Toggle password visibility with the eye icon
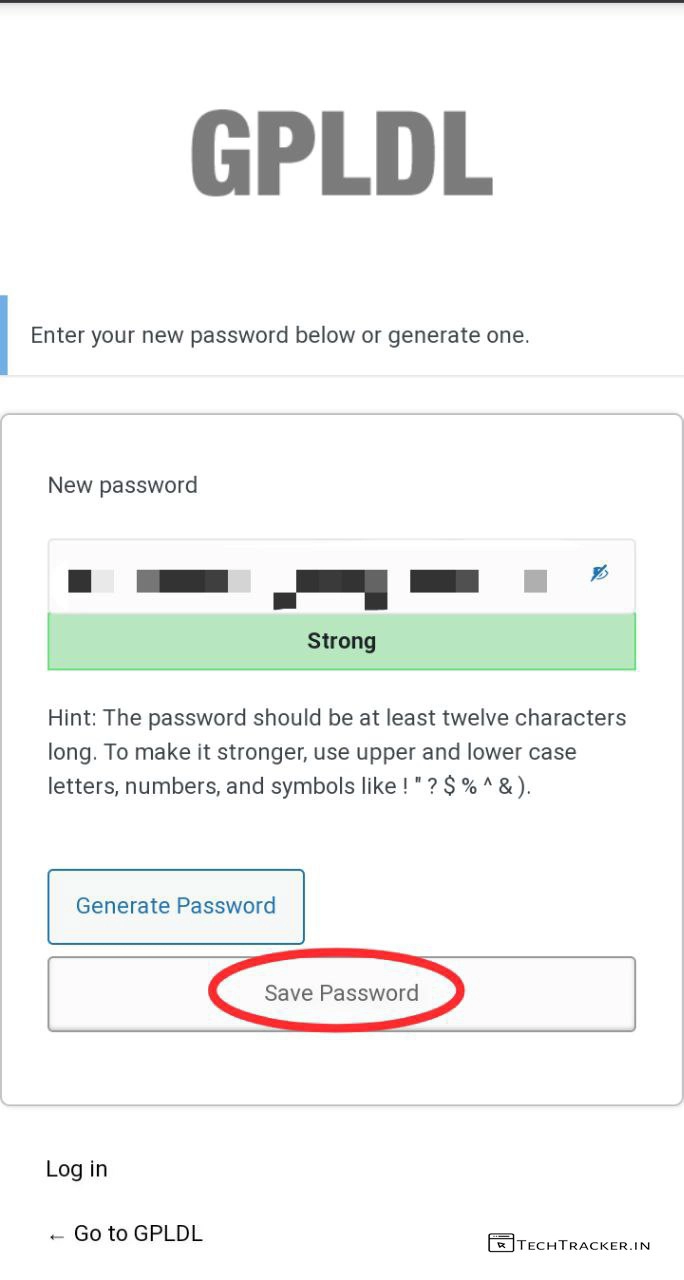 [599, 573]
